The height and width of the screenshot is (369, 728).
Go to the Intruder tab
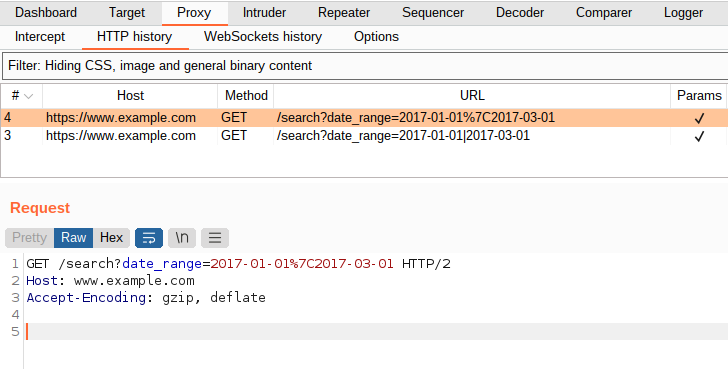click(264, 13)
